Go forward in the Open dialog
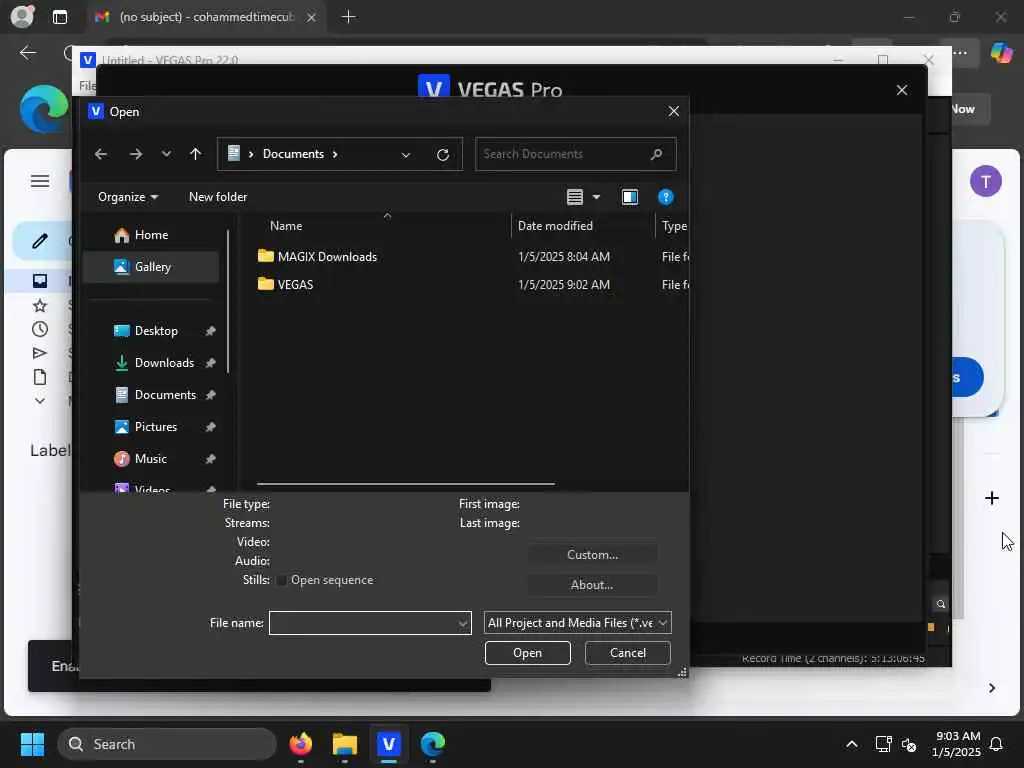1024x768 pixels. click(136, 154)
